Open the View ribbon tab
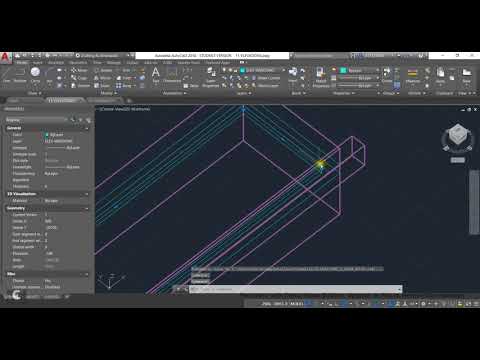Viewport: 480px width, 360px height. pyautogui.click(x=97, y=63)
